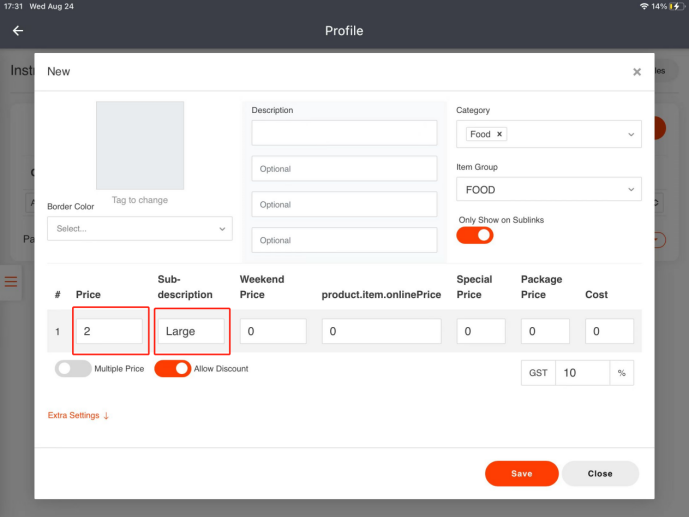
Task: Select the GST percentage input field
Action: (x=582, y=373)
